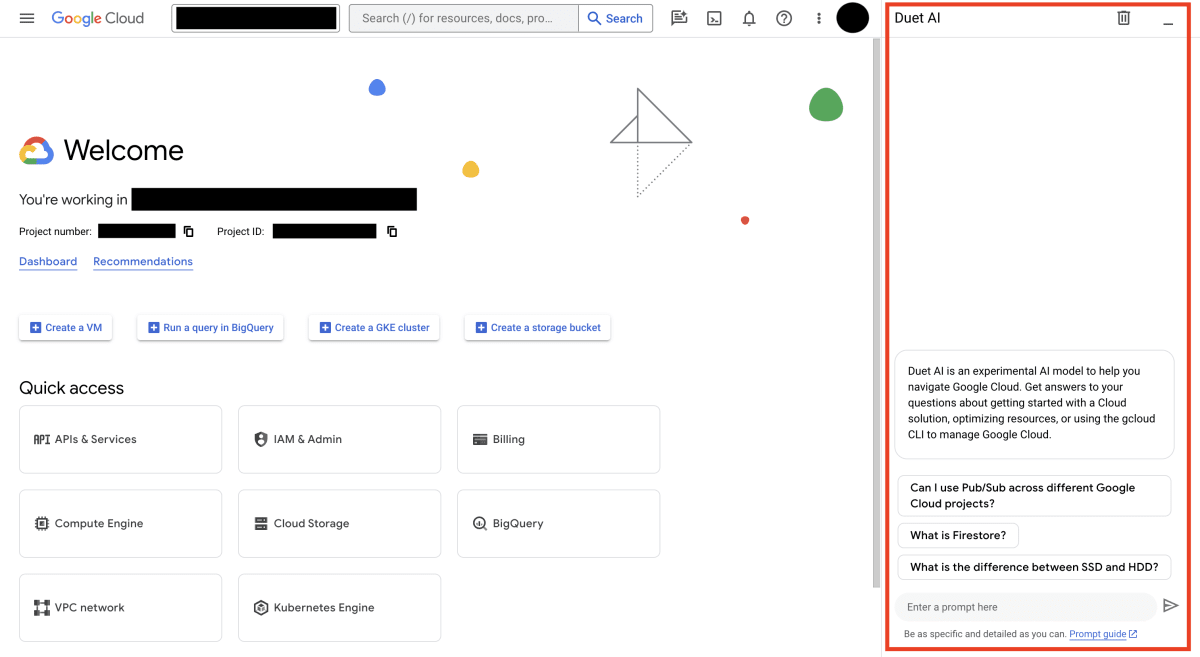Copy the project number
This screenshot has height=657, width=1200.
click(x=188, y=231)
